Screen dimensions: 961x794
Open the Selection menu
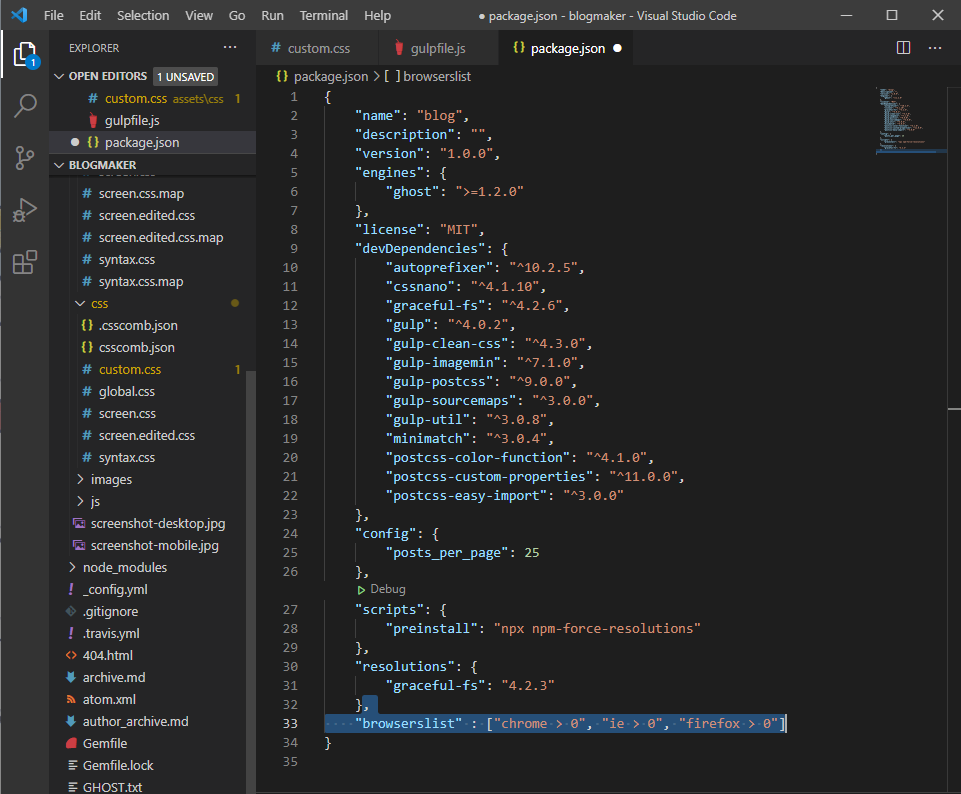tap(143, 15)
